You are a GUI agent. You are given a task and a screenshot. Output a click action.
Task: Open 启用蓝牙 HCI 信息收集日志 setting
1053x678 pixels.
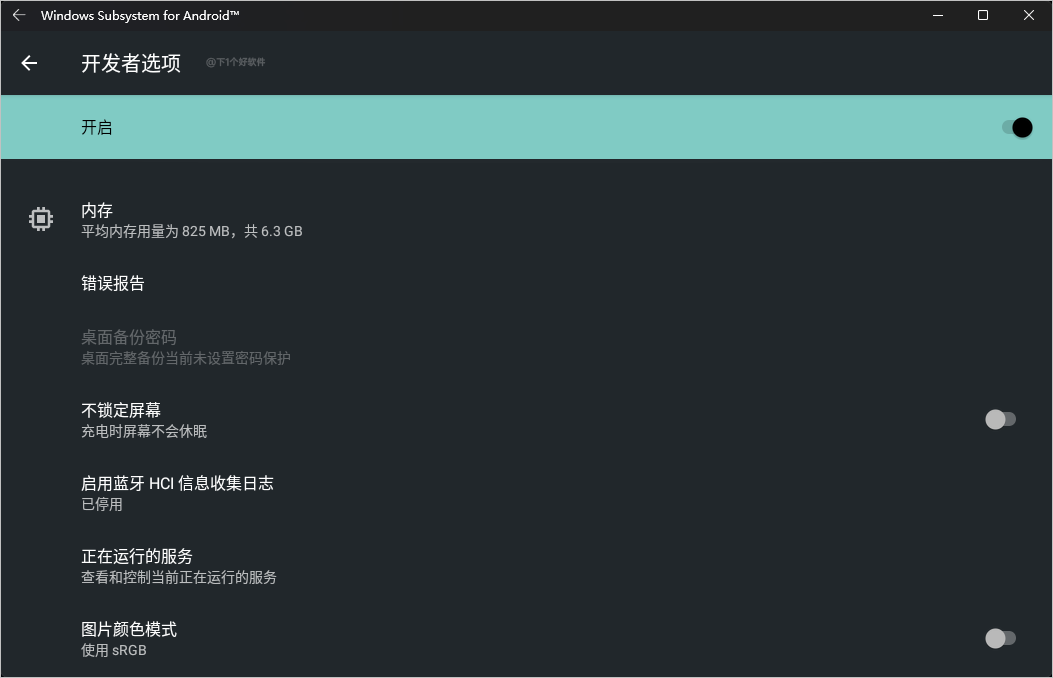pyautogui.click(x=177, y=483)
